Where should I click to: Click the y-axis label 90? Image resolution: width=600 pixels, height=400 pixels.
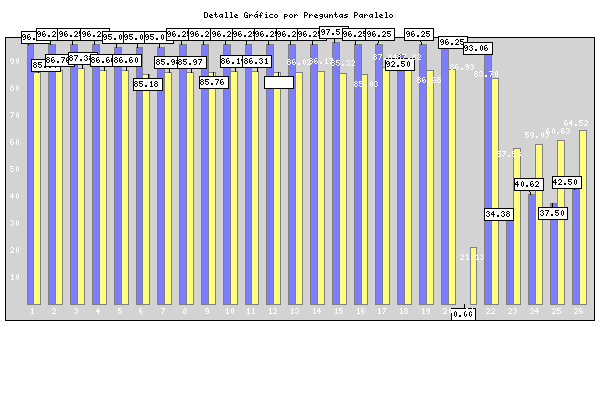15,61
